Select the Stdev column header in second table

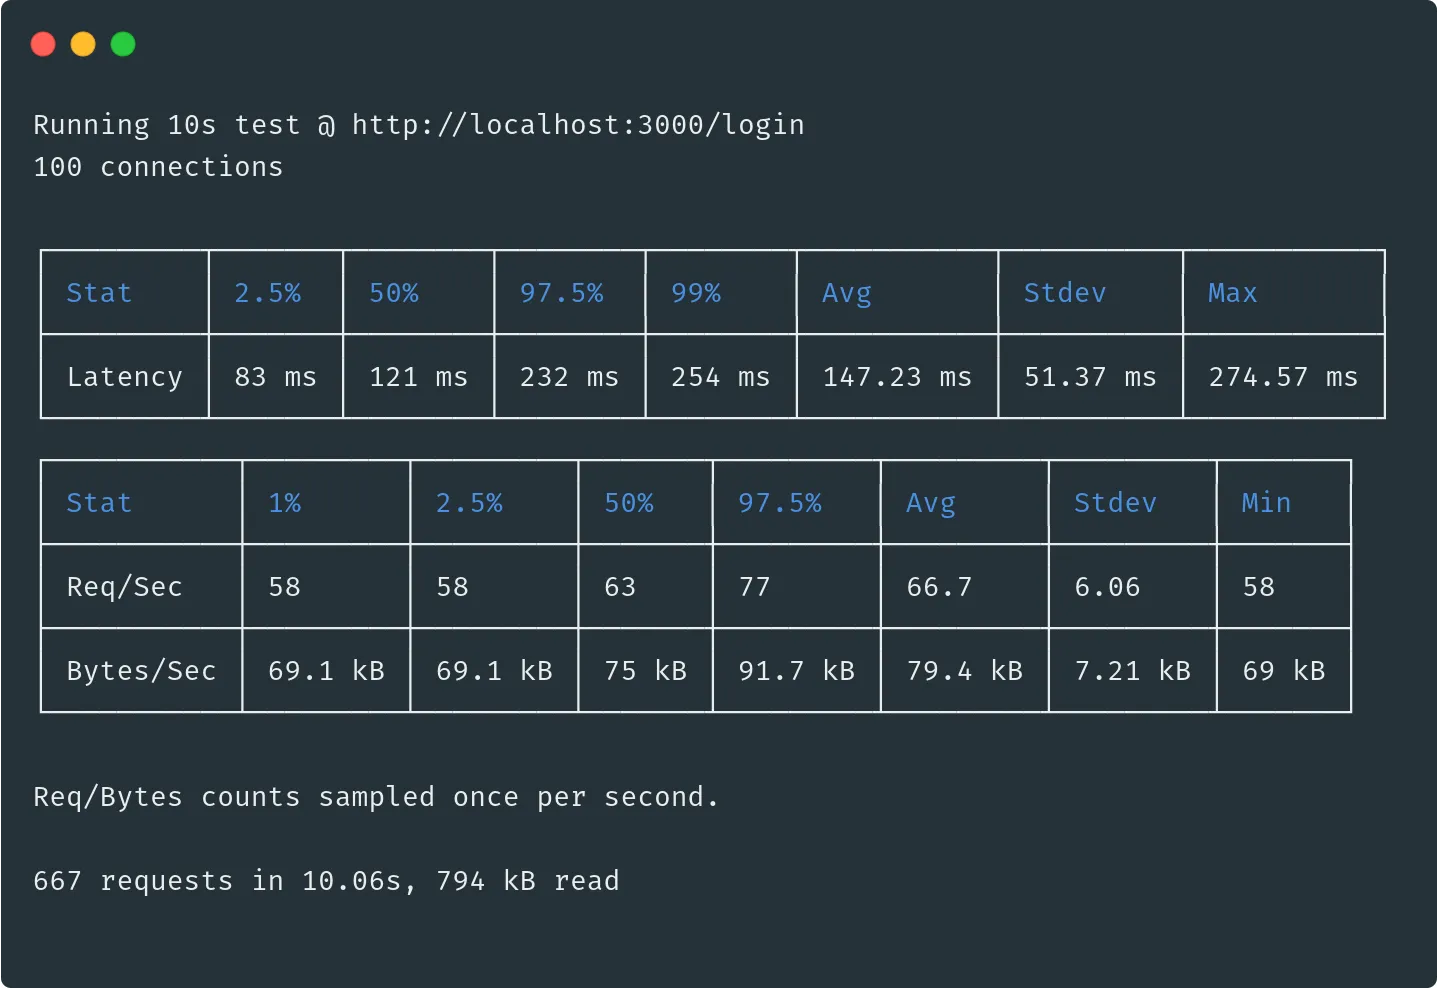(x=1114, y=503)
